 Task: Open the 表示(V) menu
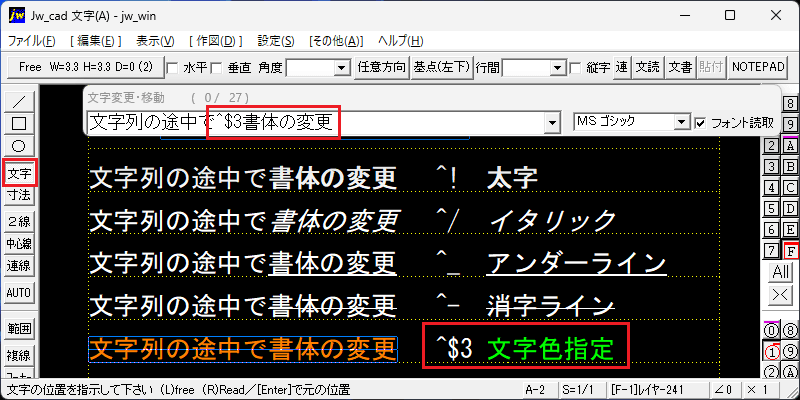coord(156,41)
